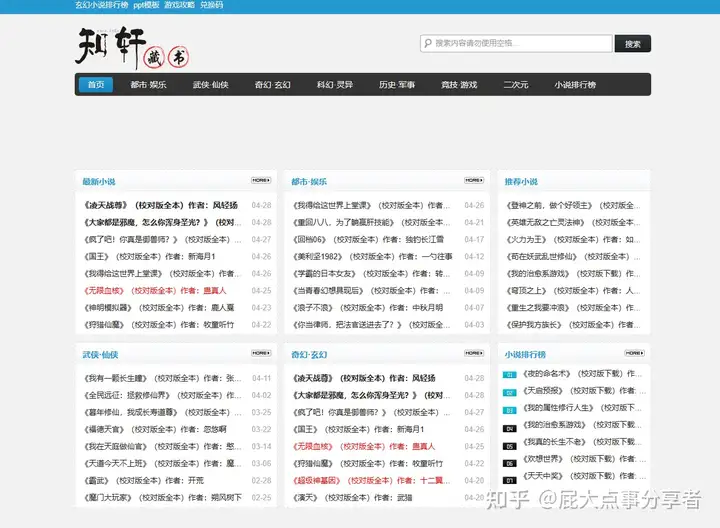720x528 pixels.
Task: Open 《凌天战尊》 in the 最新小说 list
Action: tap(161, 205)
